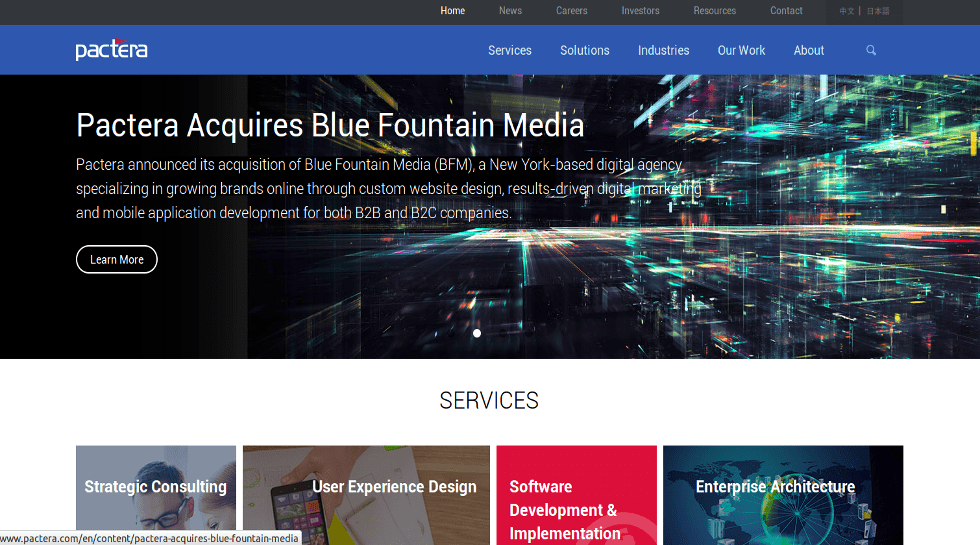Go to the News page link
The image size is (980, 545).
(510, 11)
